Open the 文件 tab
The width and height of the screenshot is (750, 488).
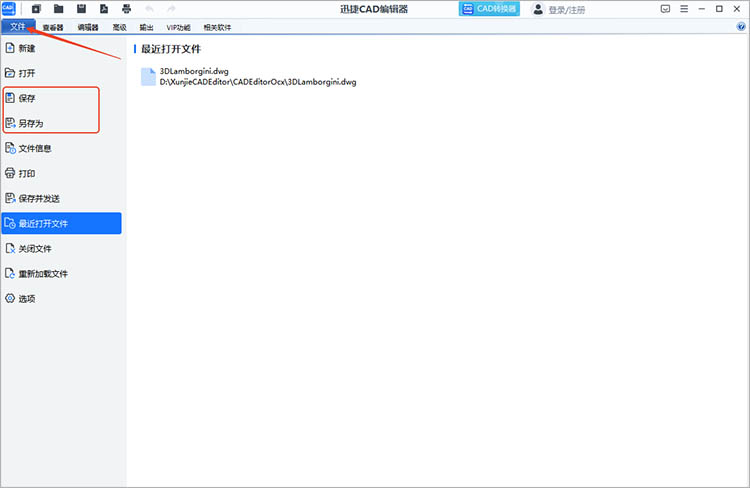[x=18, y=27]
